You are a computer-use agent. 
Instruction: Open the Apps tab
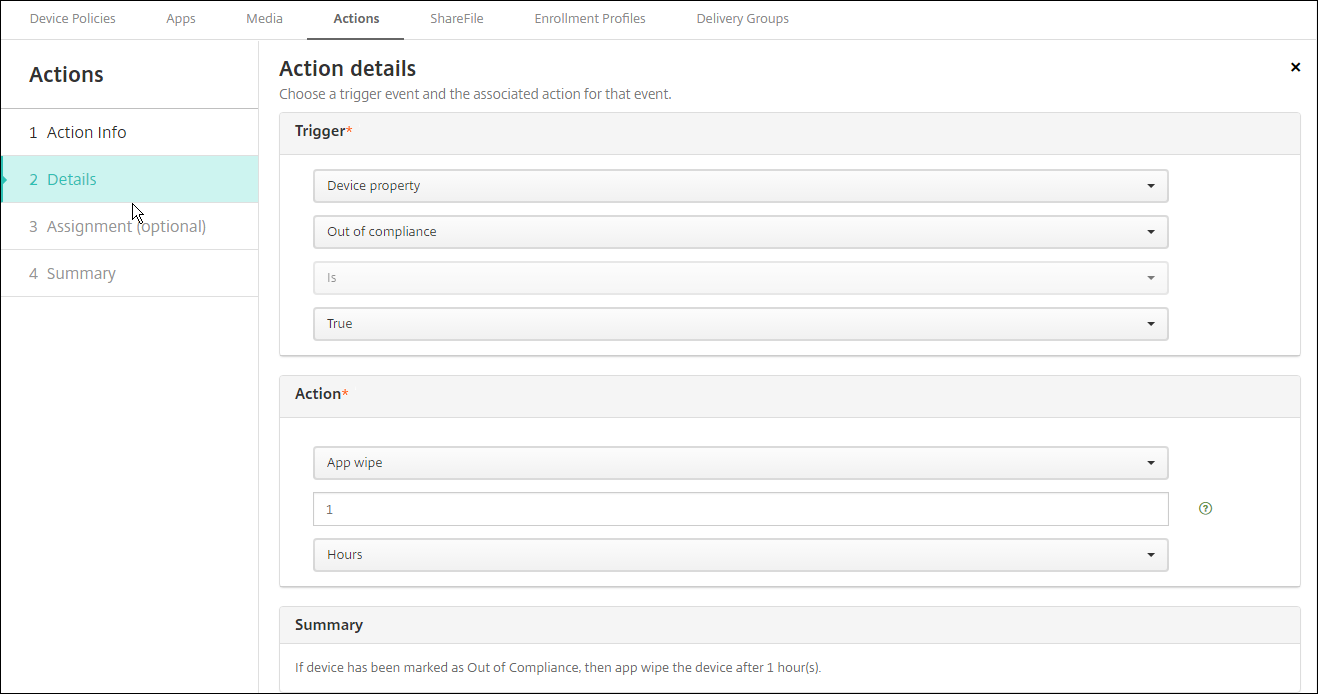click(x=181, y=19)
